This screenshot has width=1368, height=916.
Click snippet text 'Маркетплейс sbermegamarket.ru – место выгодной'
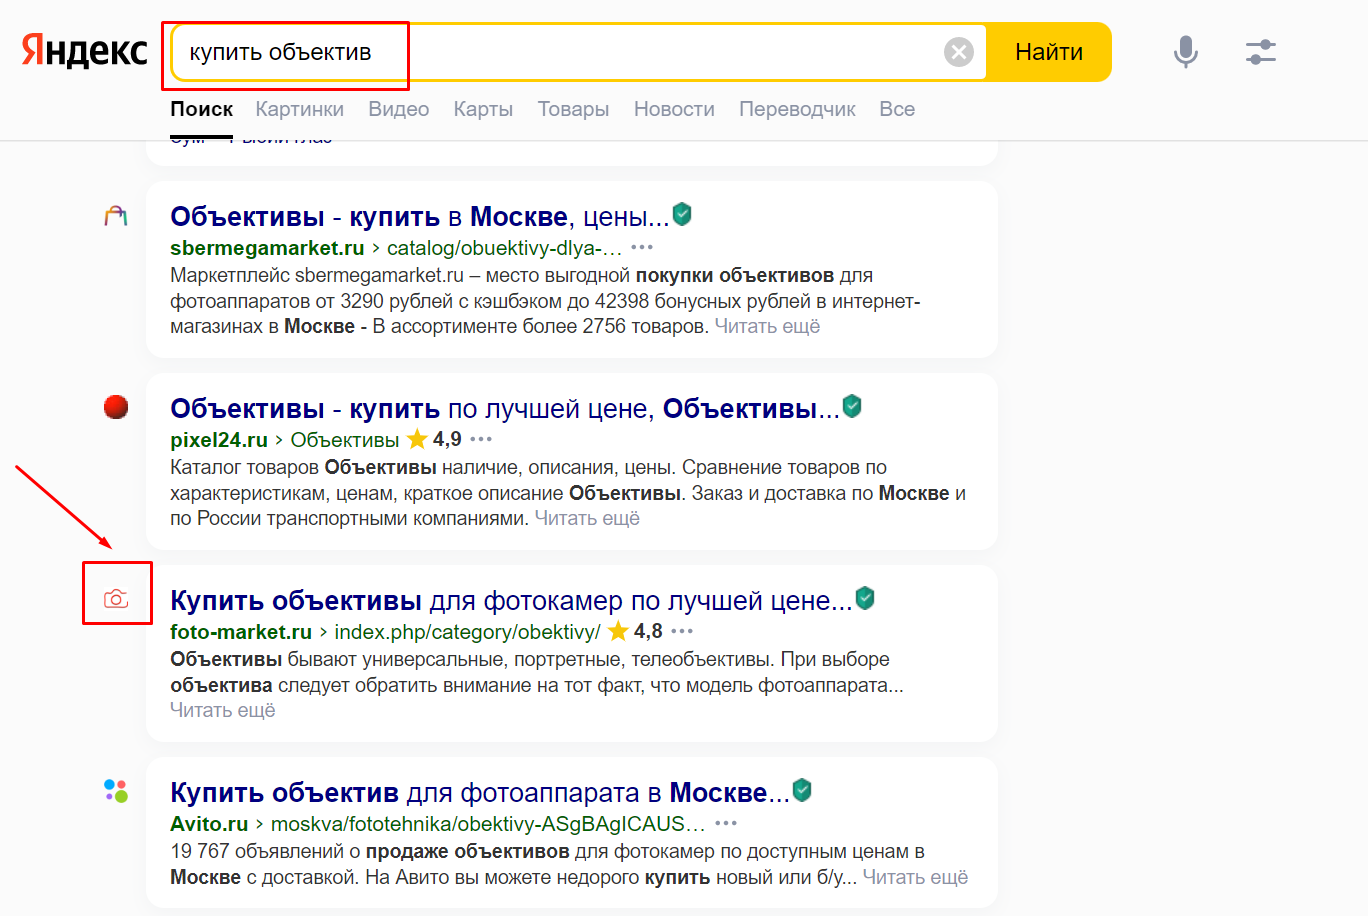tap(400, 275)
